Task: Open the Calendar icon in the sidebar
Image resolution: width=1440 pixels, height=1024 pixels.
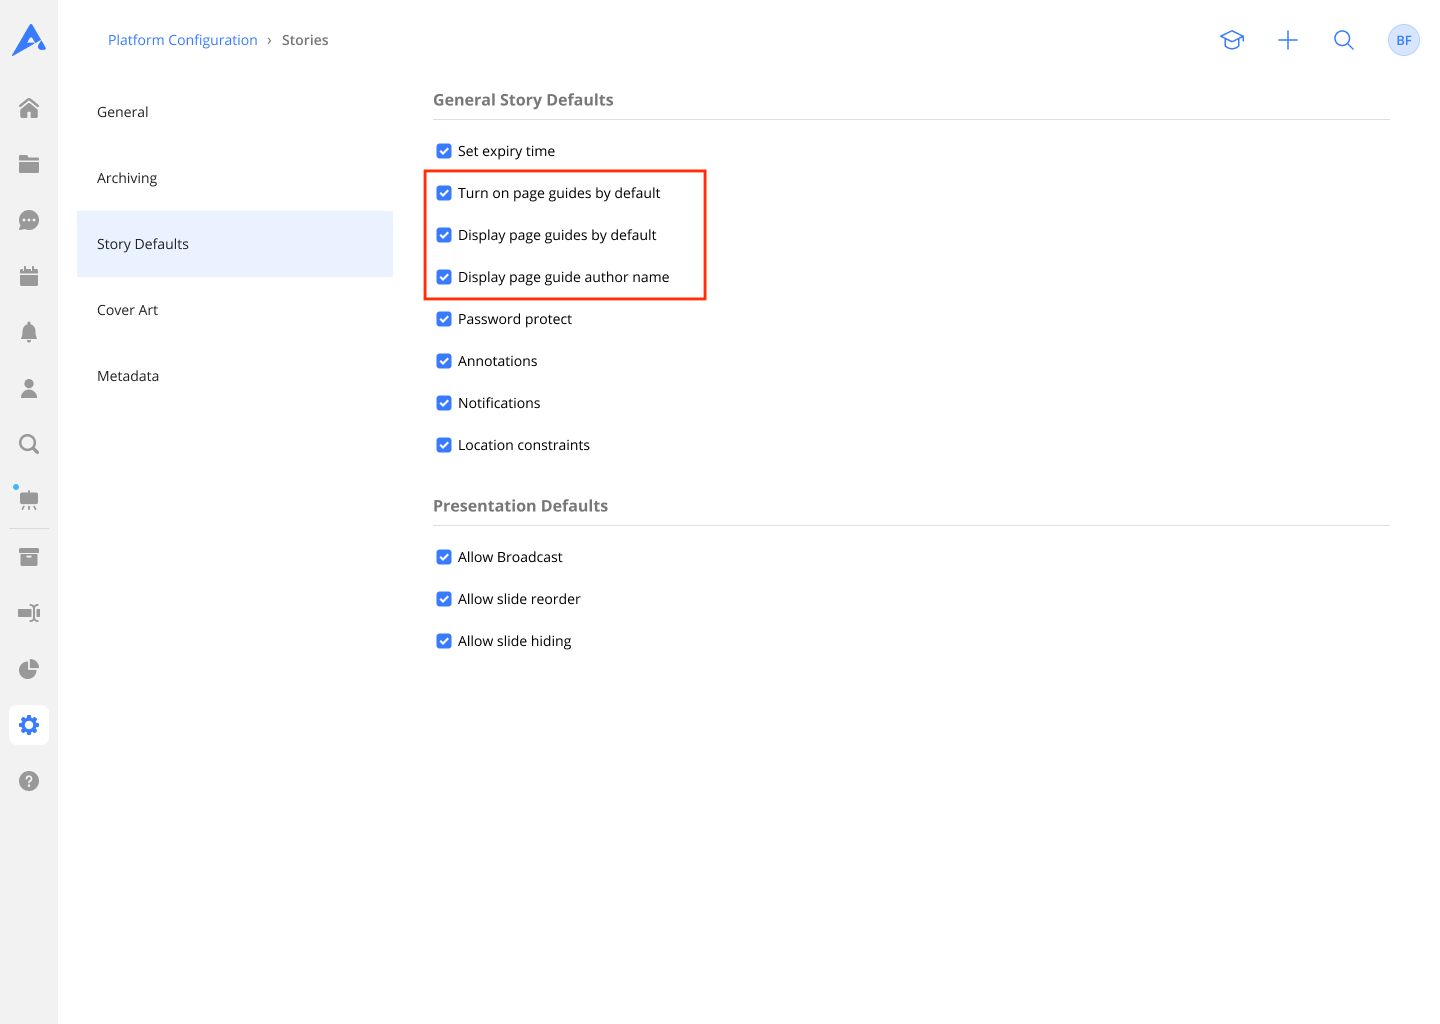Action: (x=29, y=276)
